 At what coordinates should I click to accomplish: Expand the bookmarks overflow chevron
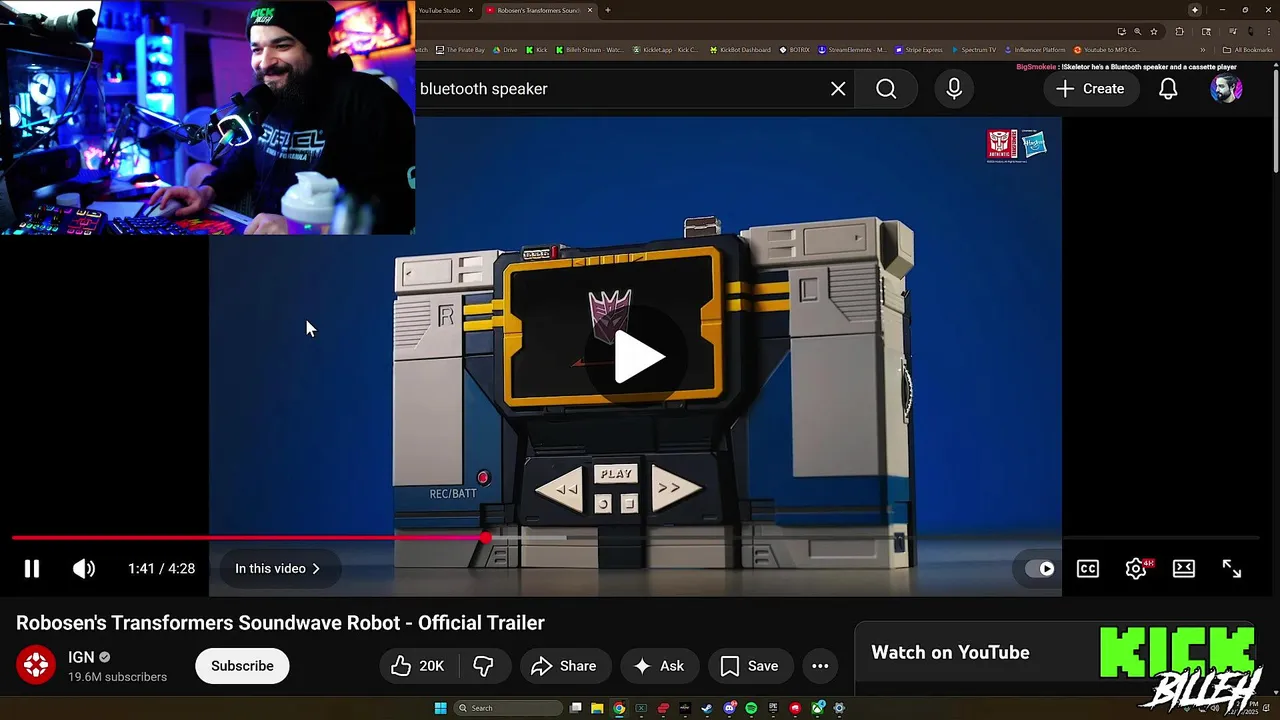tap(1203, 50)
